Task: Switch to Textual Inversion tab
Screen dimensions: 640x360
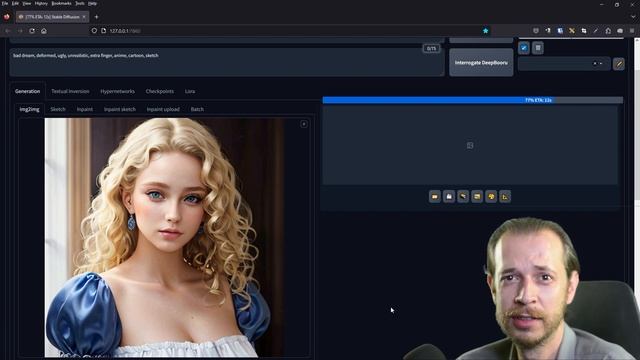Action: [70, 91]
